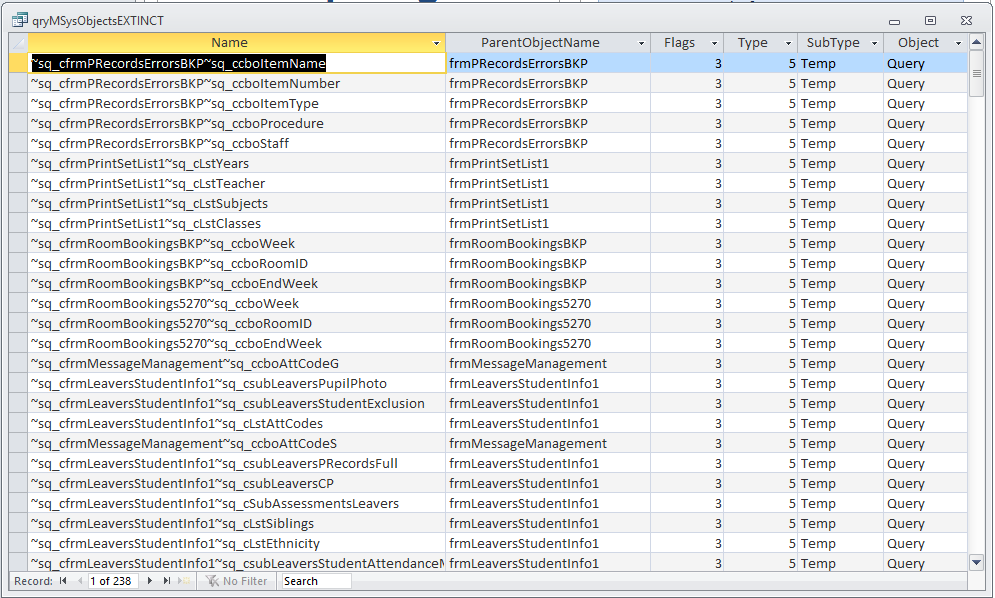Click the cell '~sq_cfrmPrintSetList1~sq_cLstTeacher'
995x598 pixels.
(x=237, y=183)
